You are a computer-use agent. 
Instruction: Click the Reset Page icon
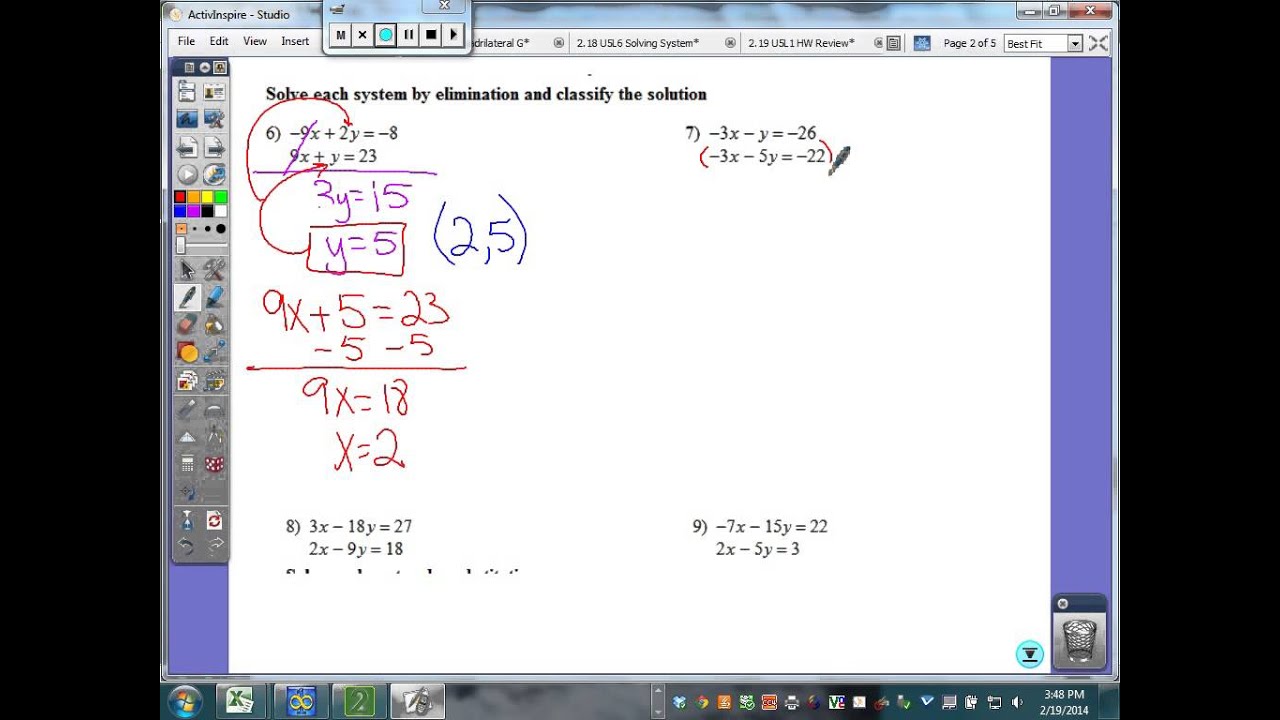click(214, 520)
